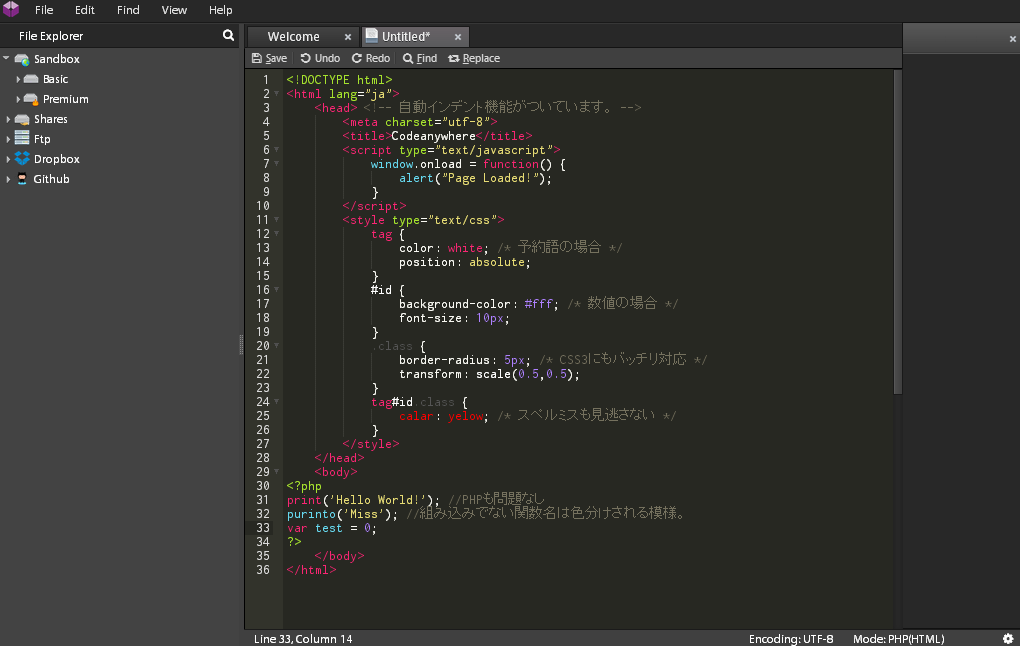The image size is (1020, 646).
Task: Open the settings gear in status bar
Action: [1008, 638]
